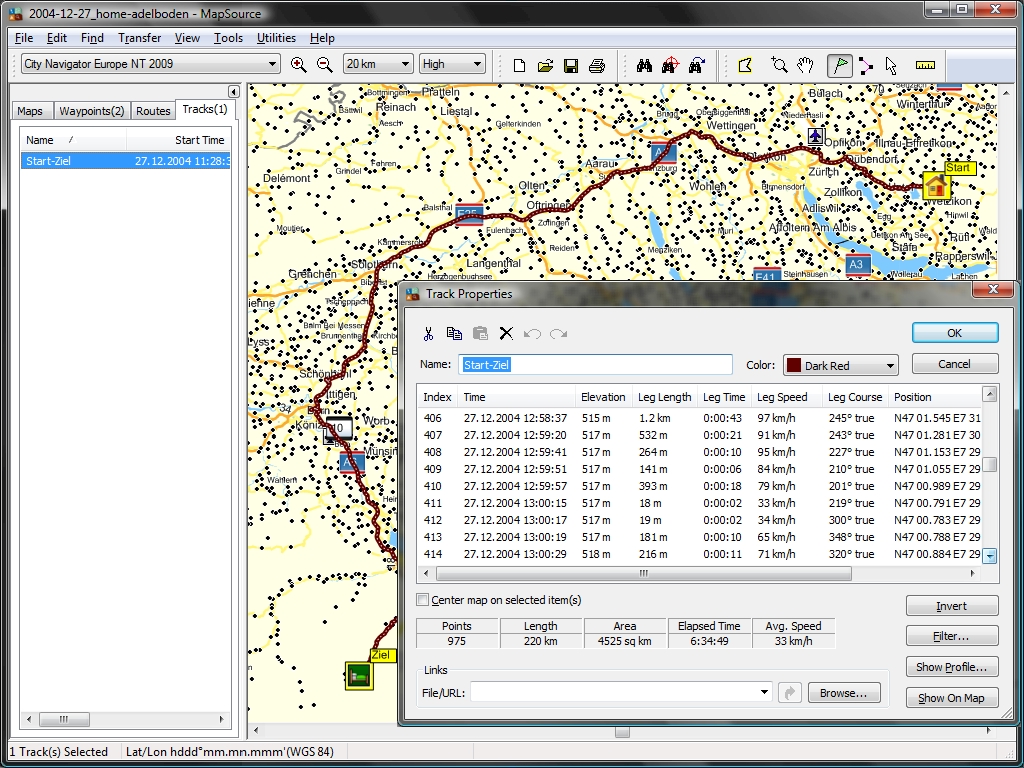Click the Zoom In magnifier icon

tap(298, 65)
